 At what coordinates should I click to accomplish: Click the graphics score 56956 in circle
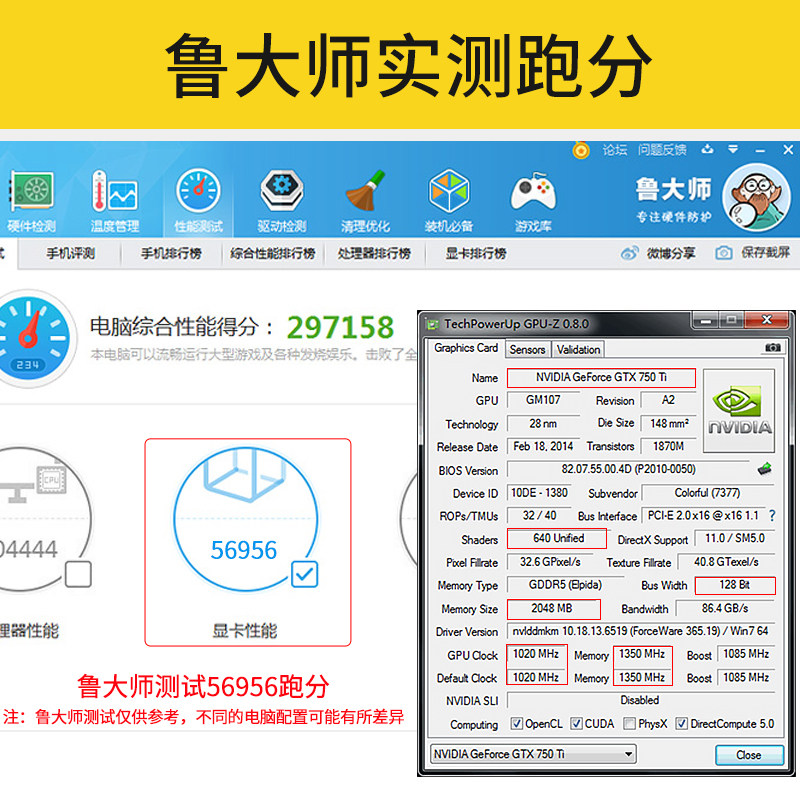click(244, 550)
